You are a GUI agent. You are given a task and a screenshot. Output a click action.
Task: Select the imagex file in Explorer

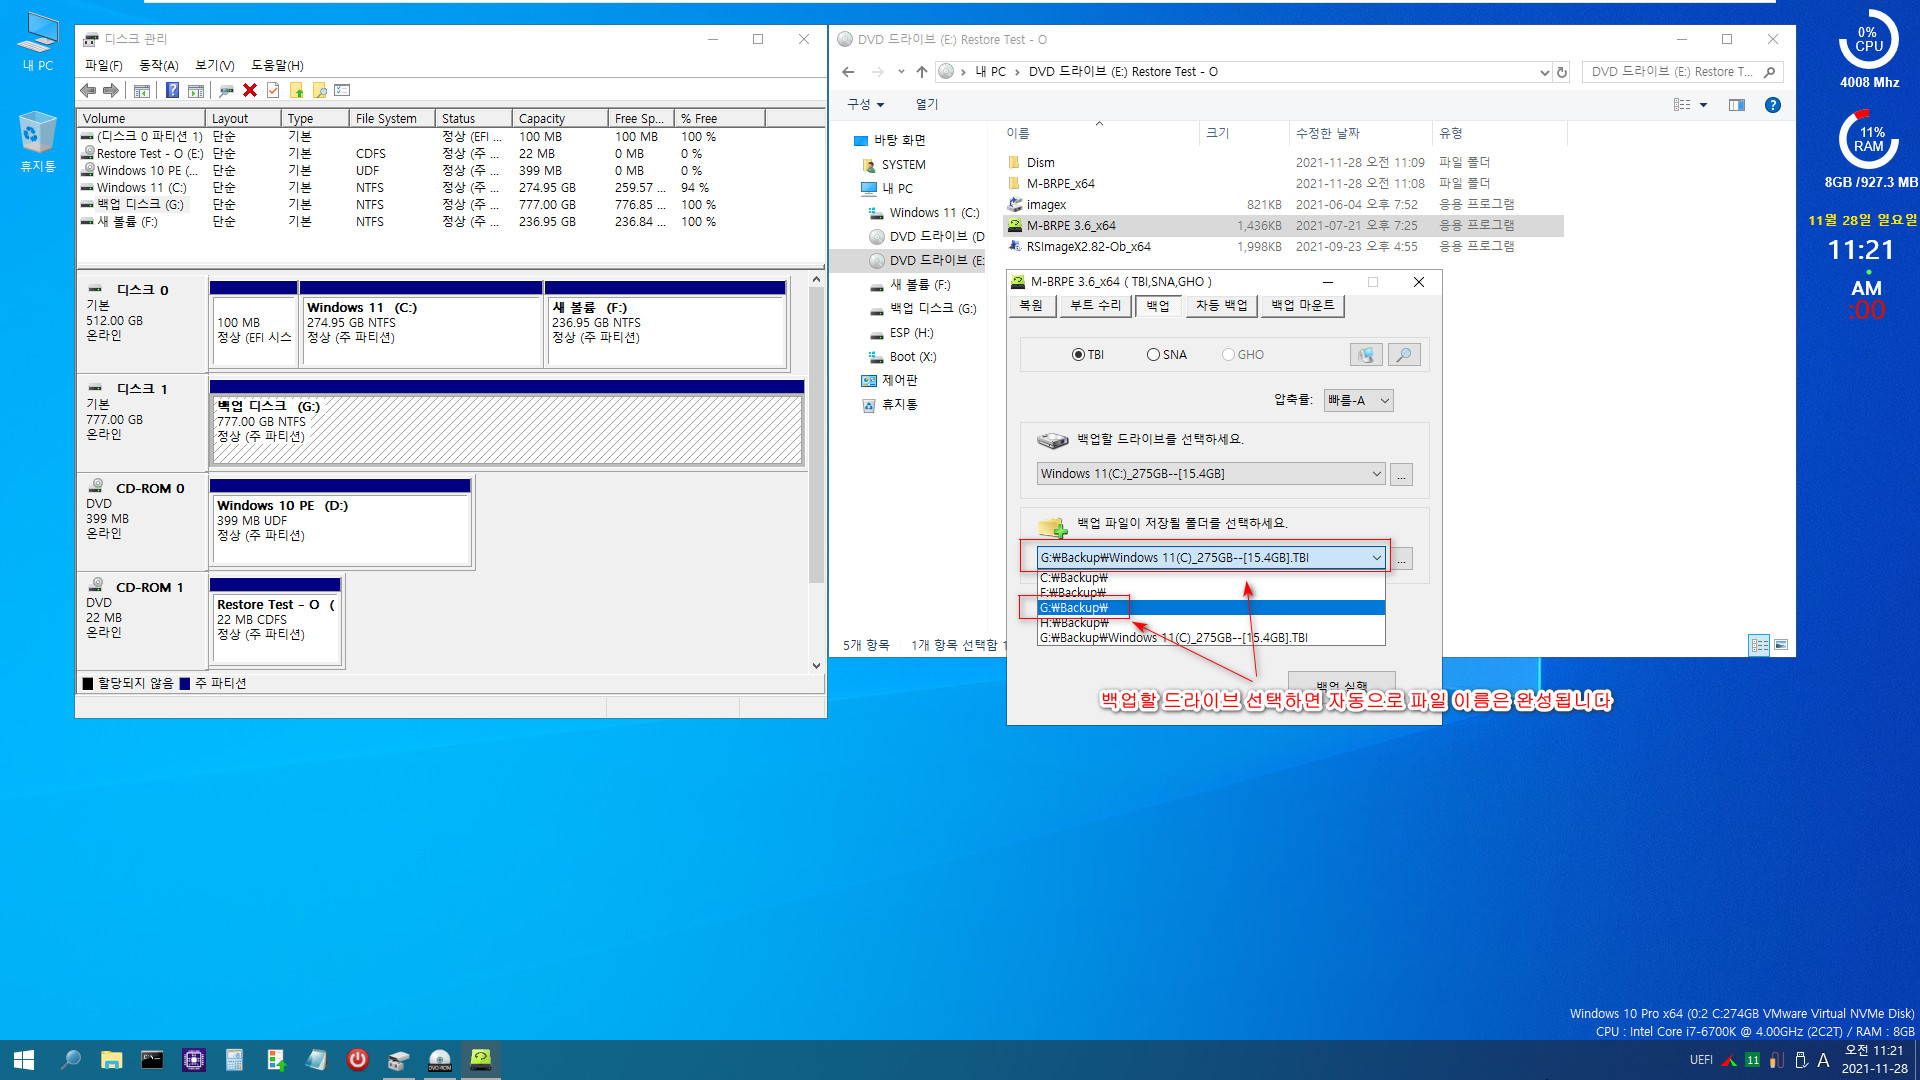[1283, 205]
